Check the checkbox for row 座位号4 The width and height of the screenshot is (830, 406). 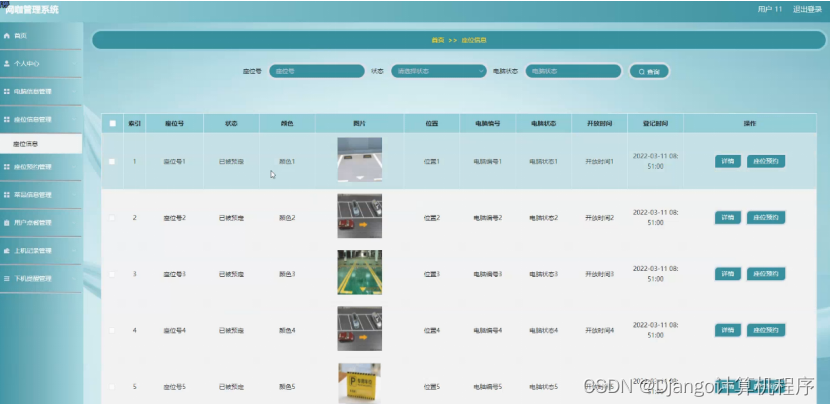[112, 330]
